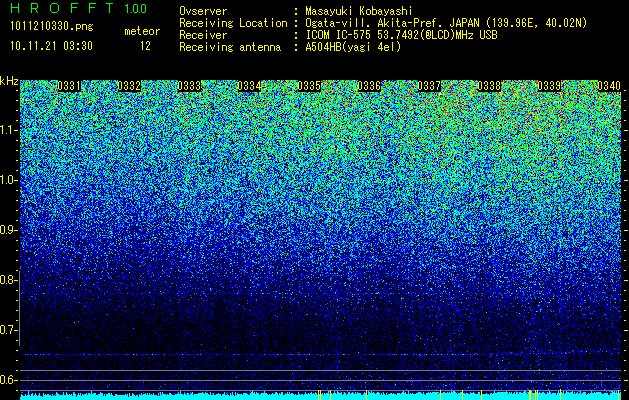This screenshot has width=629, height=400.
Task: Click the kHz axis unit label
Action: pos(9,81)
